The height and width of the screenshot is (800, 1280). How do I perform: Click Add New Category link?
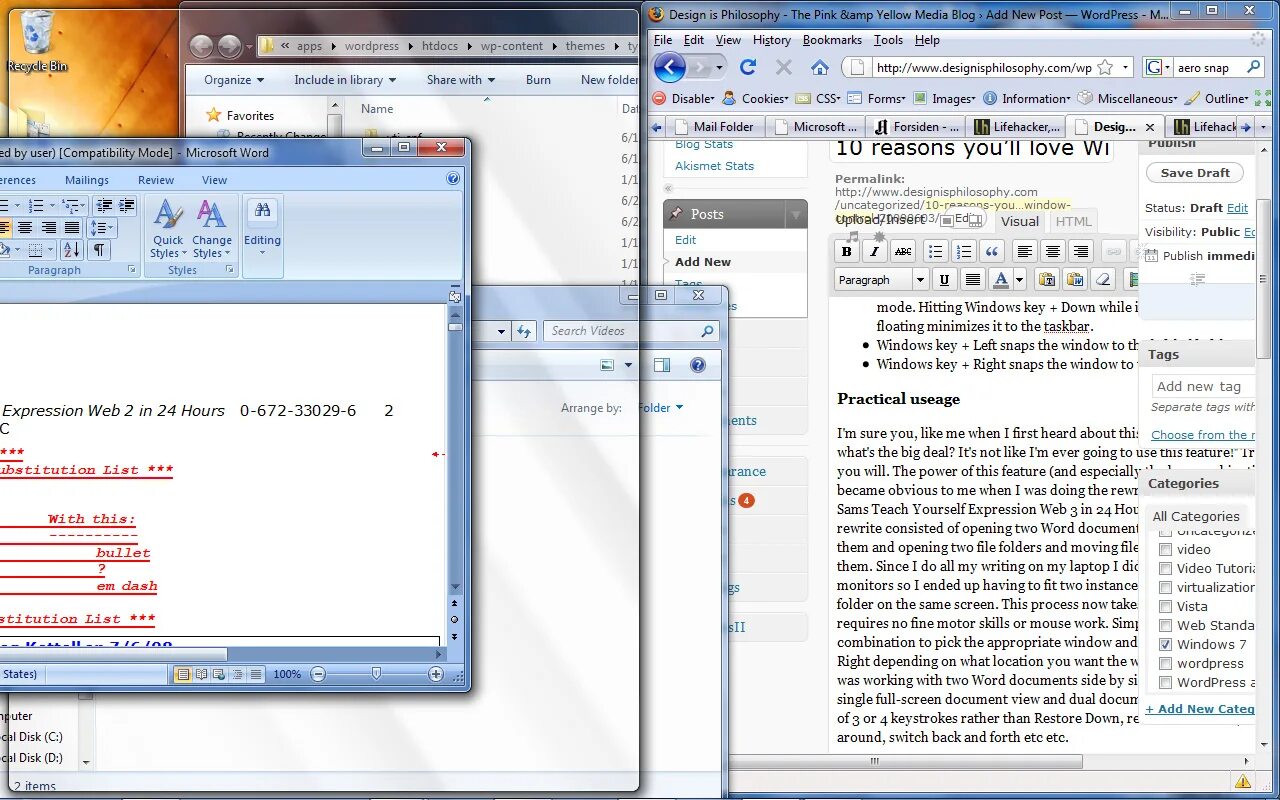1200,709
